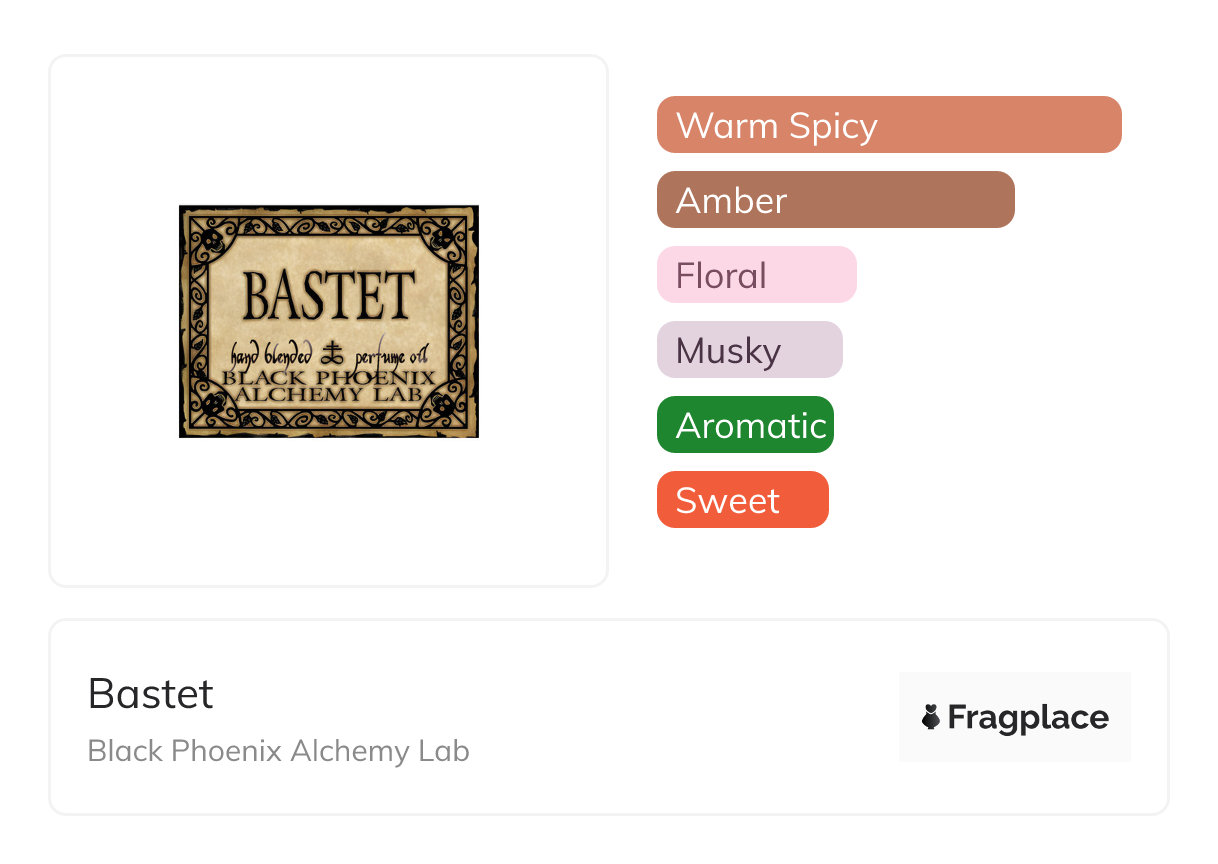Open the Bastet perfume label image
Image resolution: width=1218 pixels, height=864 pixels.
[328, 321]
